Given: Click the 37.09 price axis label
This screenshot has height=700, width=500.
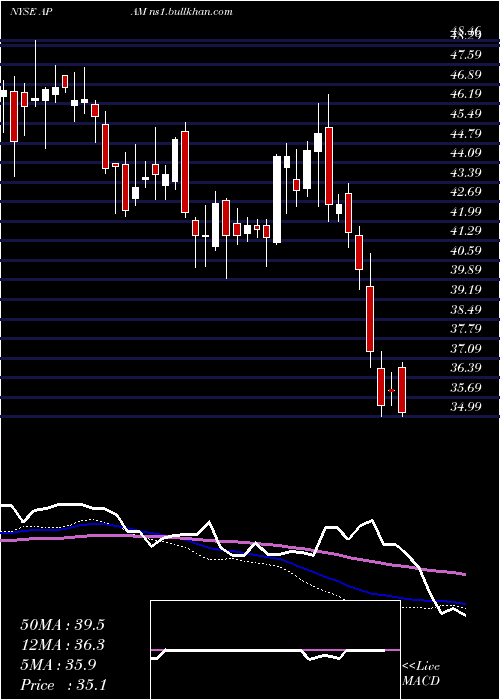Looking at the screenshot, I should tap(466, 348).
